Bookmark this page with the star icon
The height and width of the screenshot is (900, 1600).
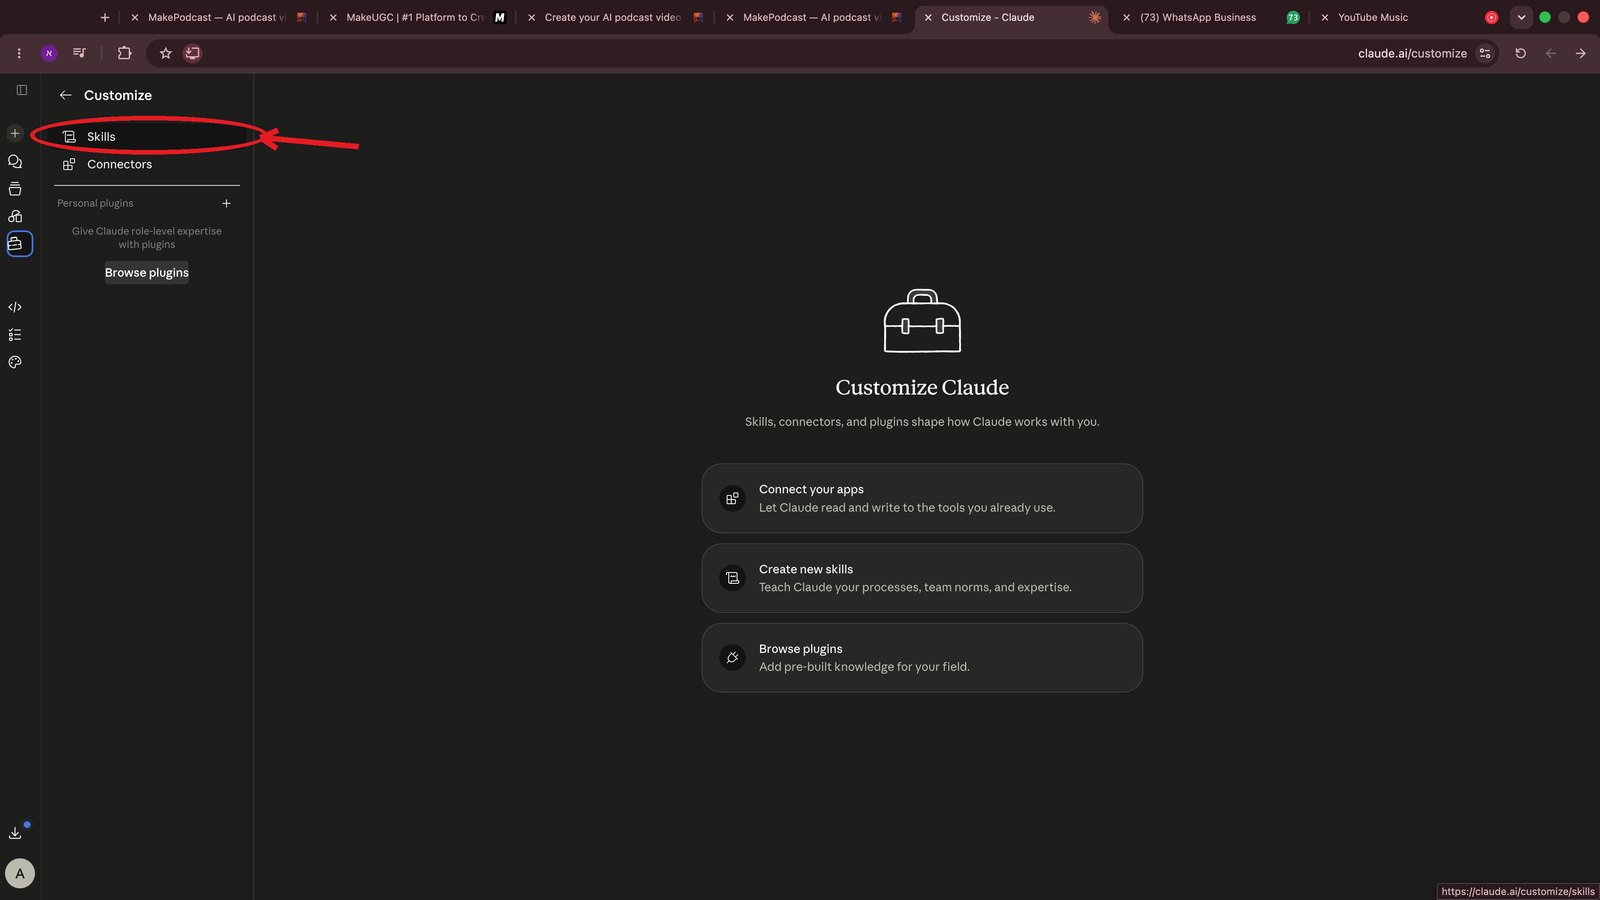point(166,53)
